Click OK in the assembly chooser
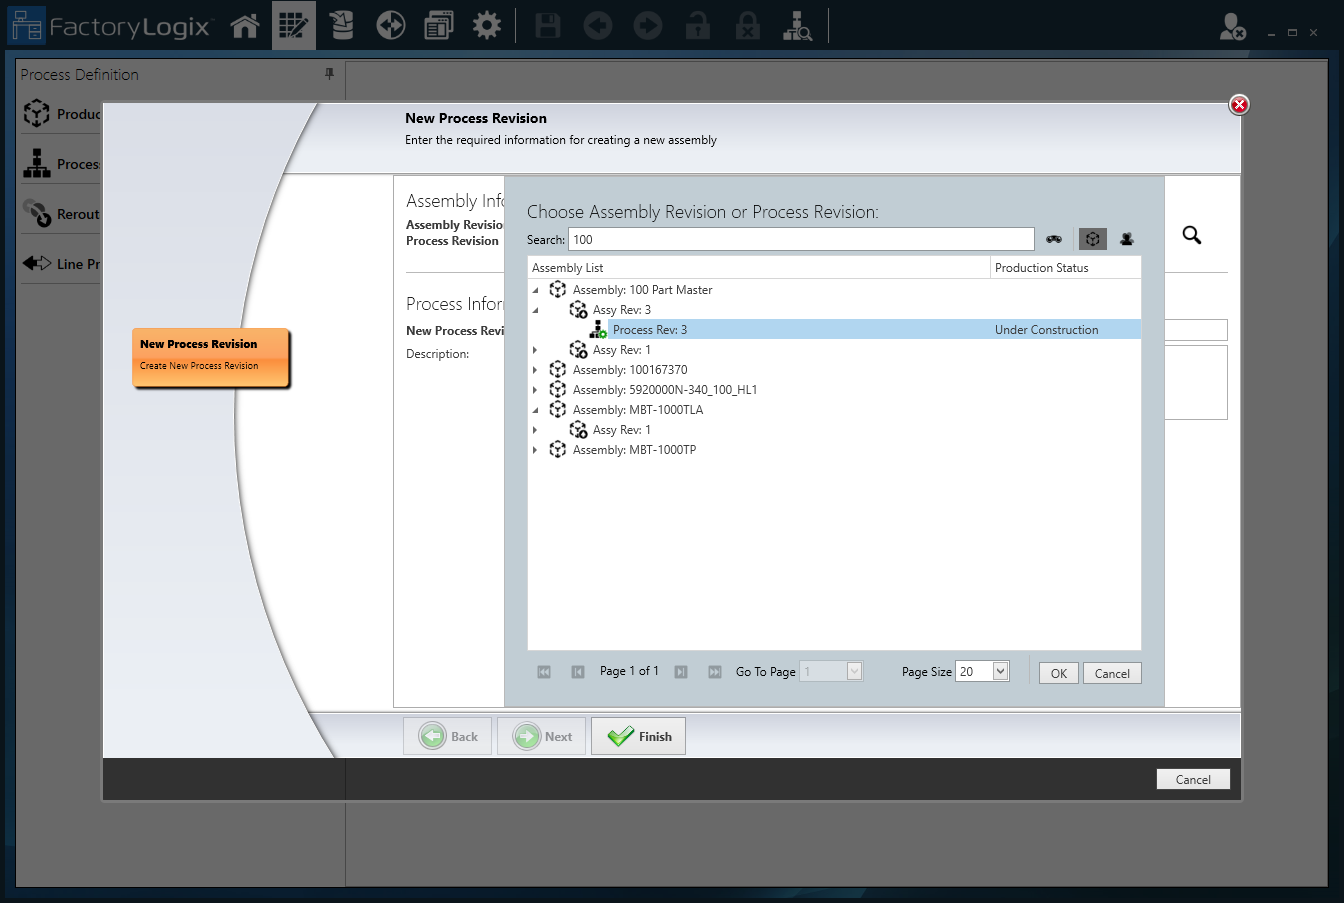 click(x=1058, y=673)
